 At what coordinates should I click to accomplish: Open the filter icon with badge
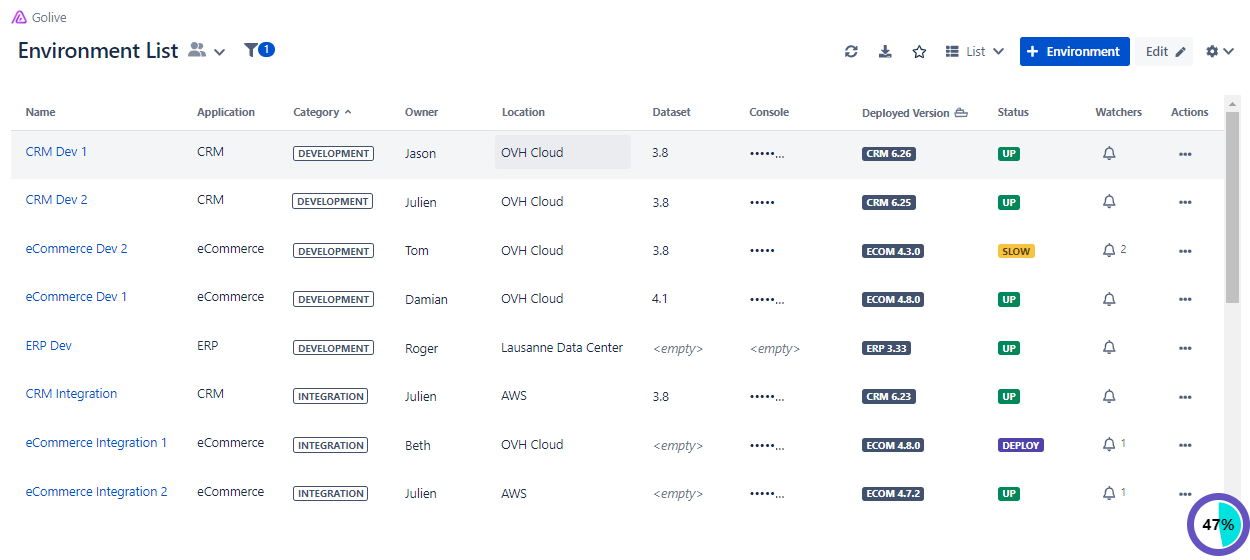coord(259,50)
